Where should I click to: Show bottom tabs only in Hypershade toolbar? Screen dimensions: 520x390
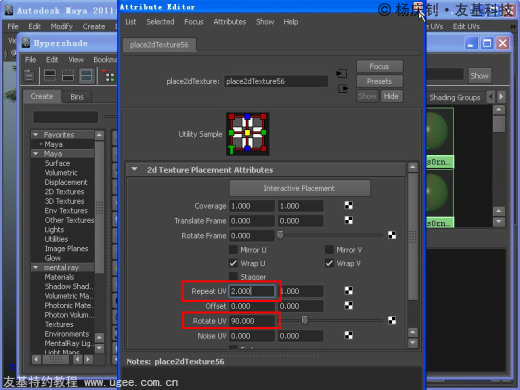pos(68,76)
